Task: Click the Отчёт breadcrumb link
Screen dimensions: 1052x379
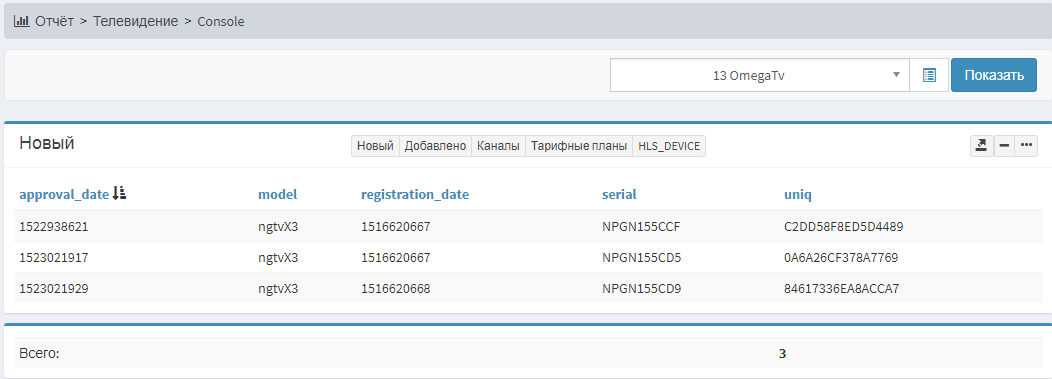Action: click(x=54, y=21)
